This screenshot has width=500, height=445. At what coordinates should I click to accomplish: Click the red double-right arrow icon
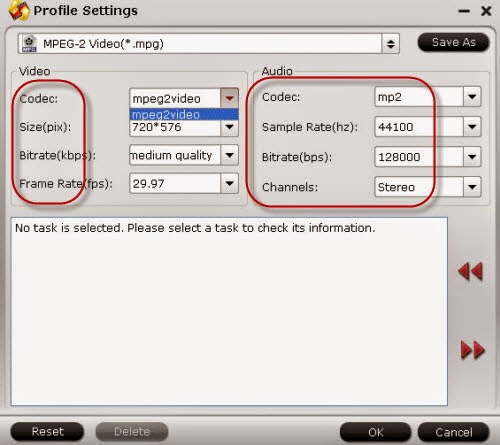[472, 350]
